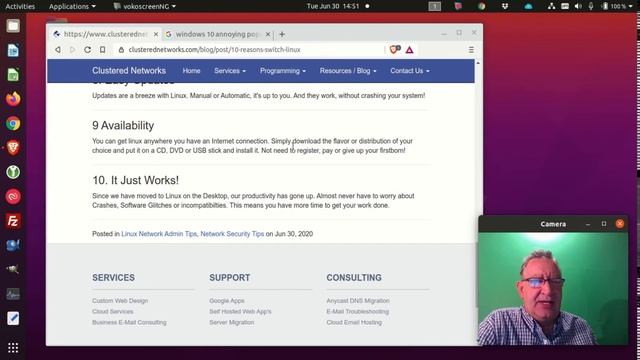Open a new browser tab

tap(282, 34)
